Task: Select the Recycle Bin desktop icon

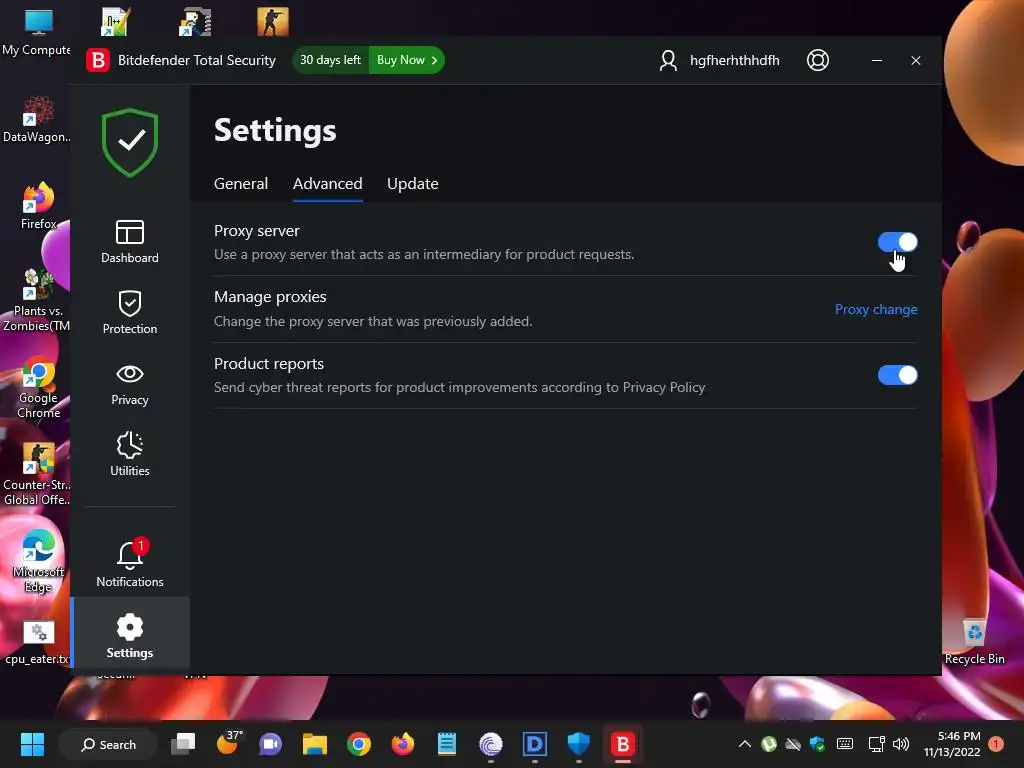Action: (974, 642)
